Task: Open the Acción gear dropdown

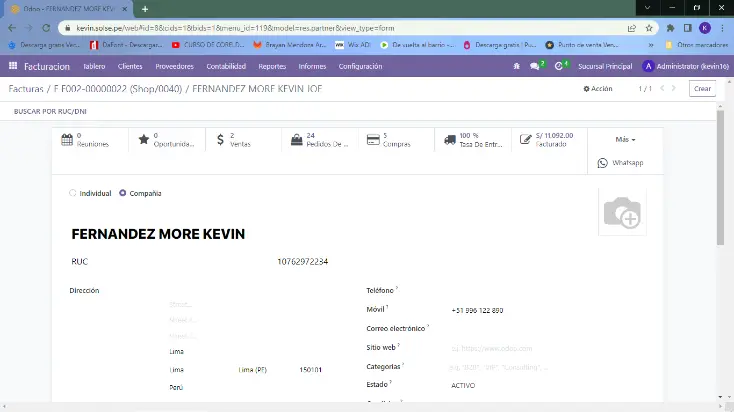Action: pyautogui.click(x=598, y=89)
